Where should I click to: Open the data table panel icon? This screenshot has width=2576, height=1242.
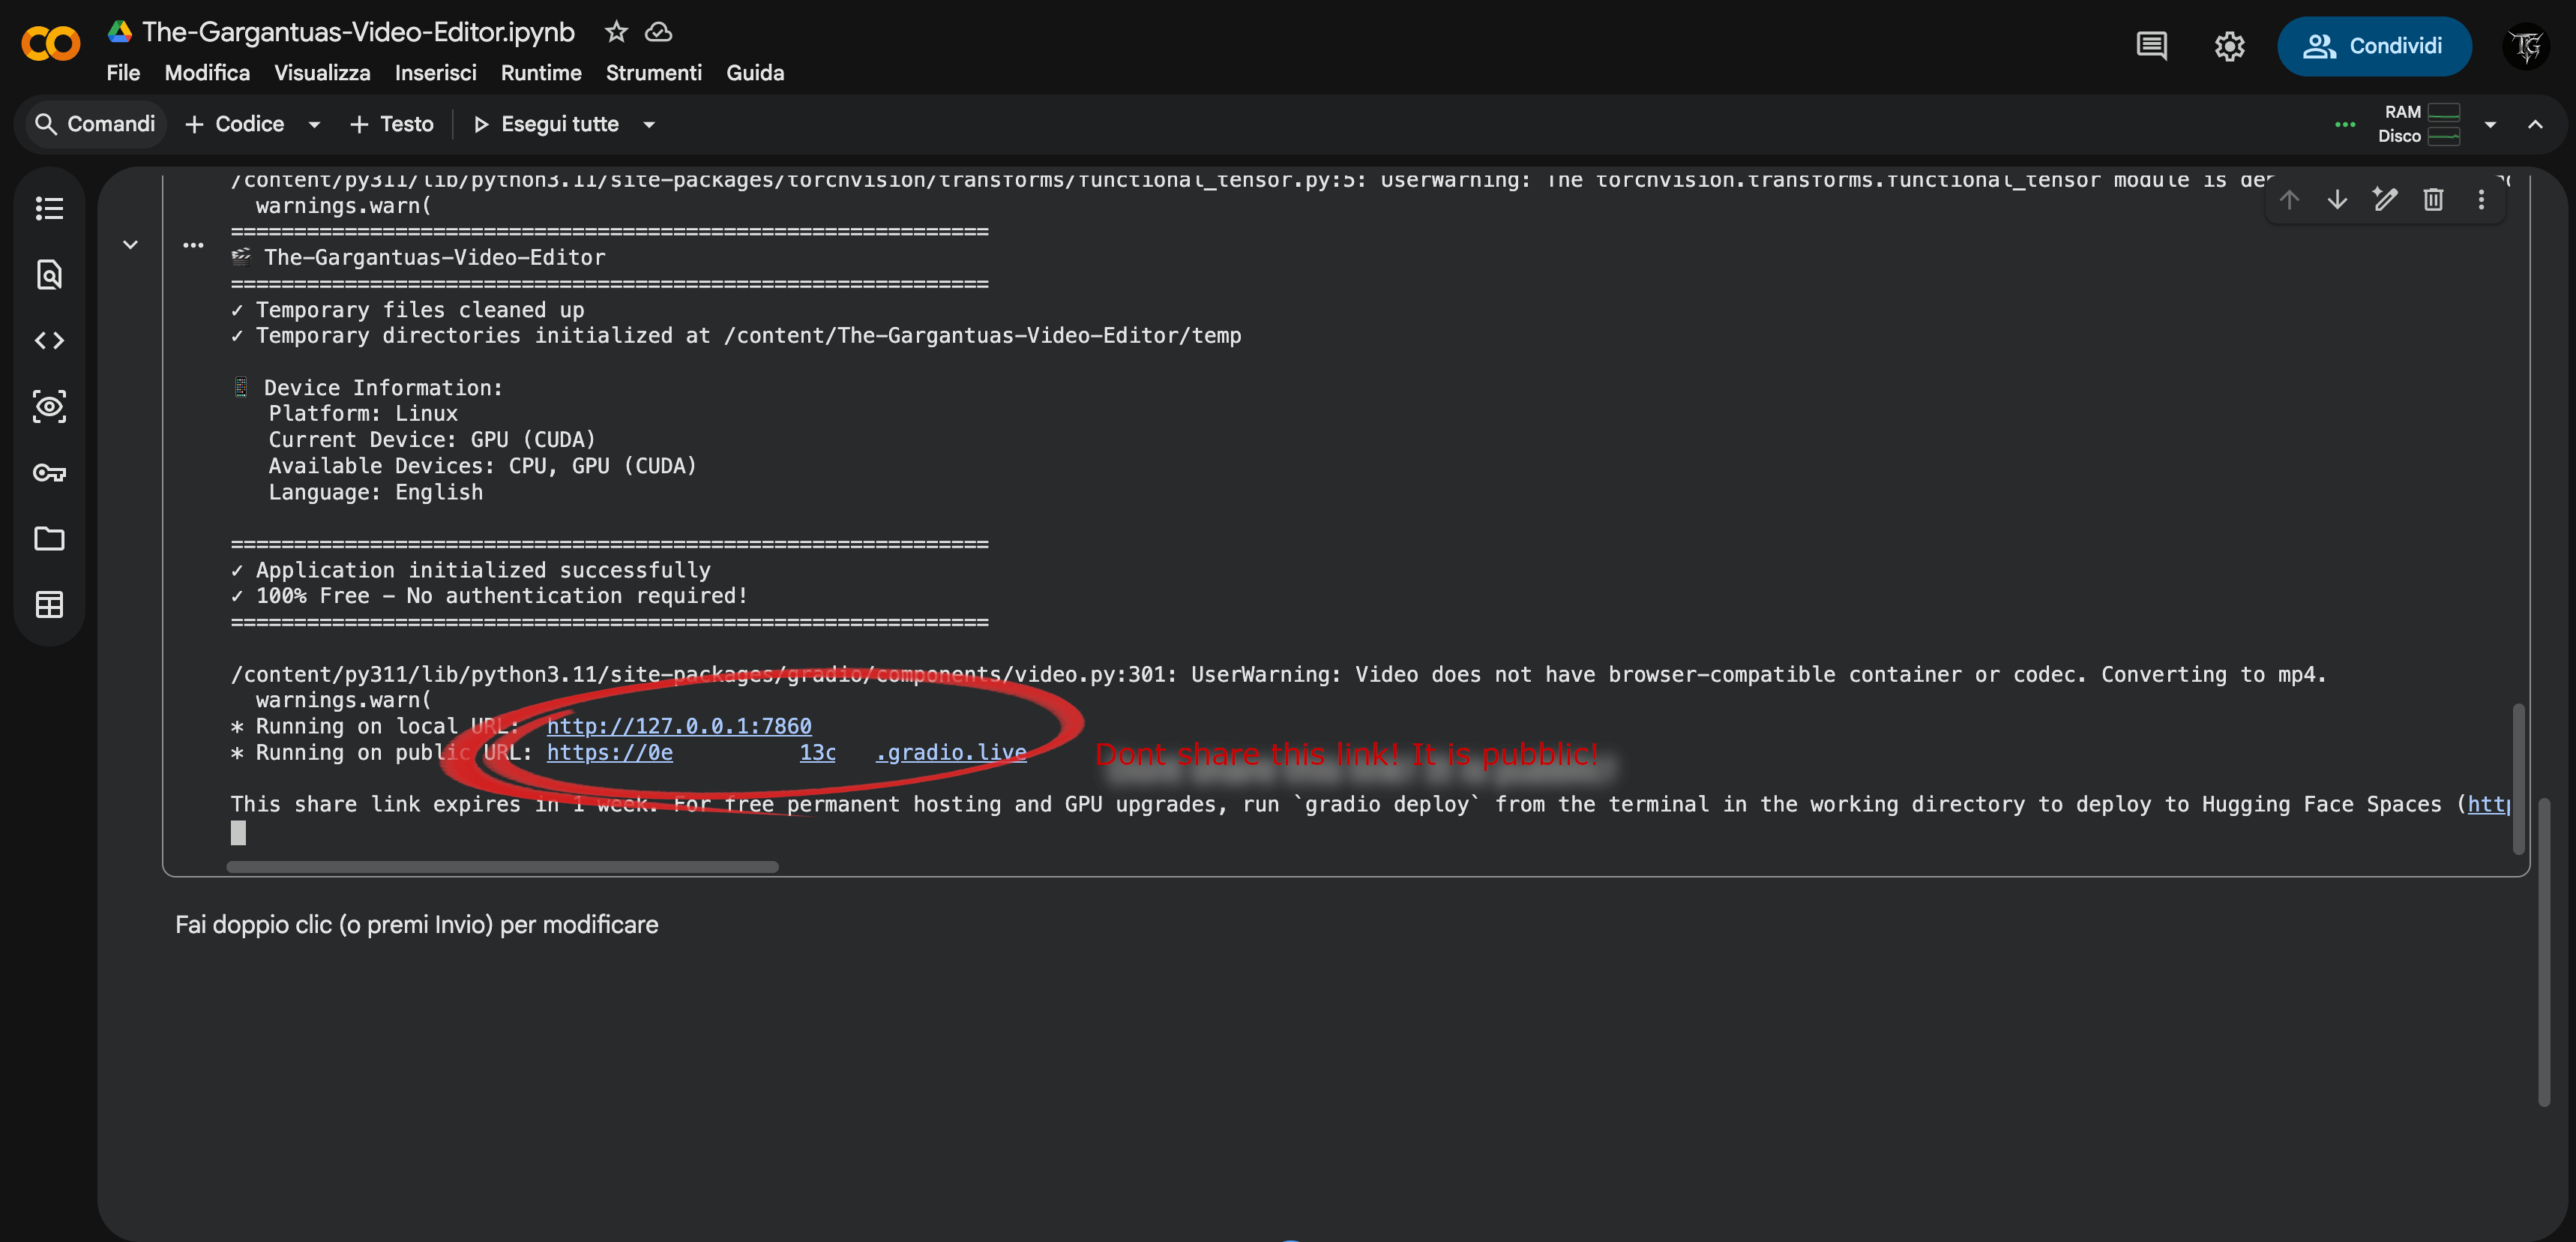pos(49,604)
